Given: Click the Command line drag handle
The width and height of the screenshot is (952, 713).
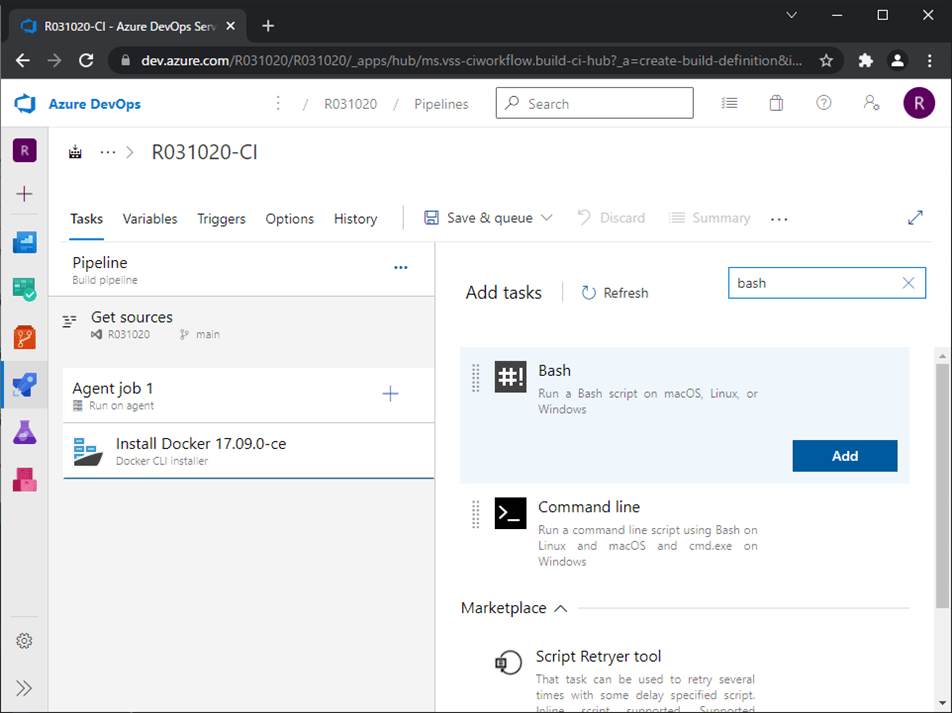Looking at the screenshot, I should point(476,514).
